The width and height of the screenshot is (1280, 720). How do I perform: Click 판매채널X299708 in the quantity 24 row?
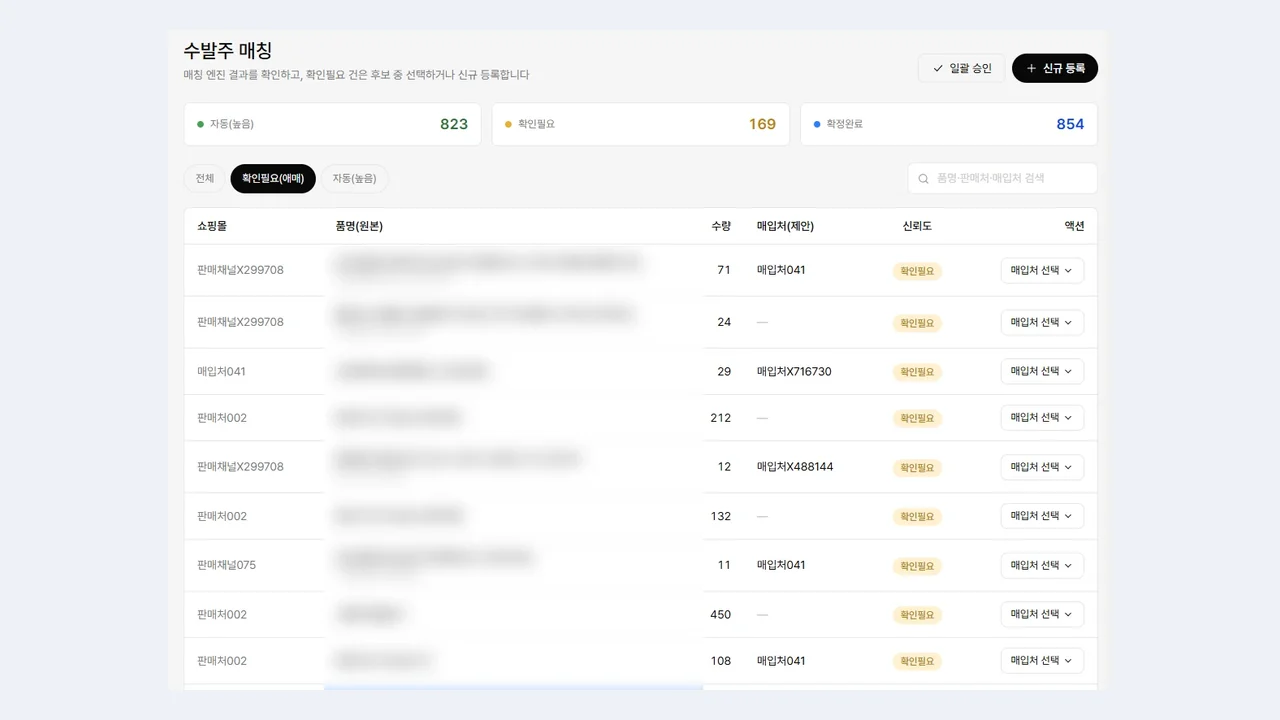(x=240, y=322)
